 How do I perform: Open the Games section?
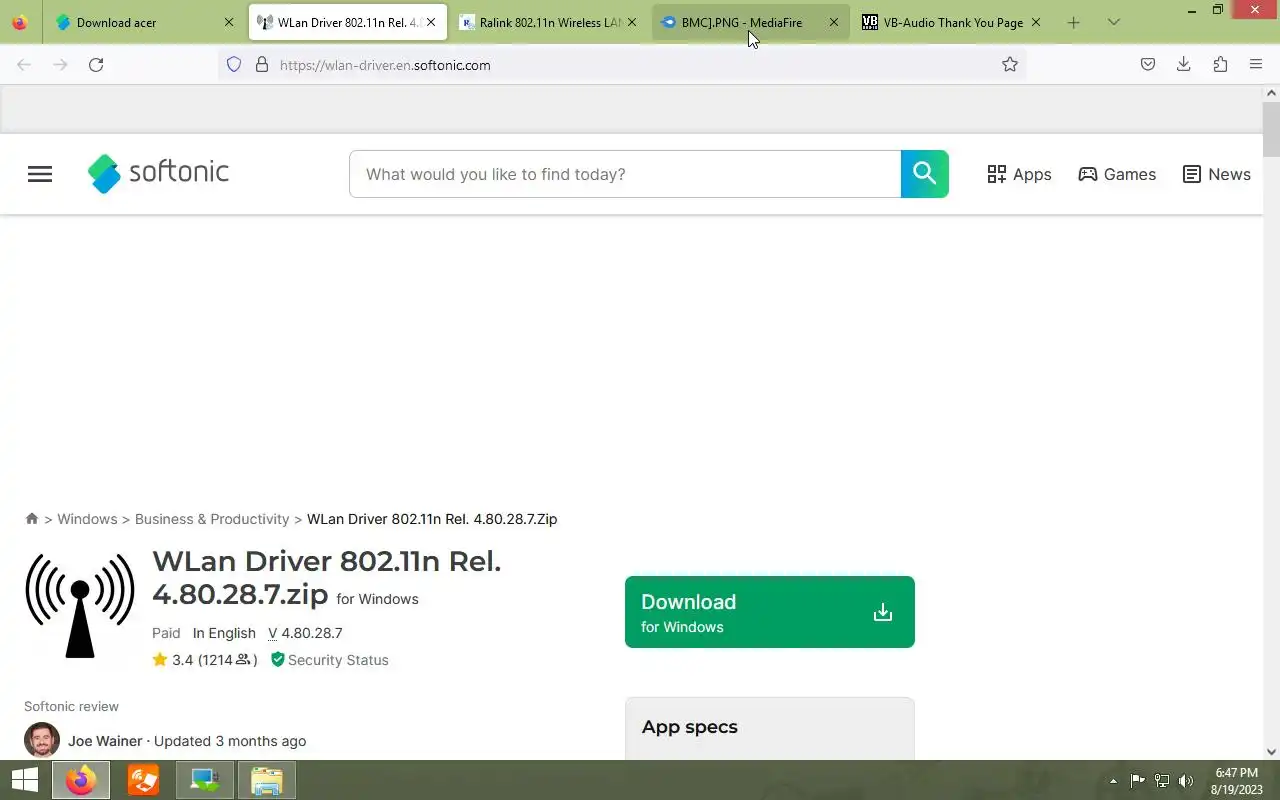1117,174
